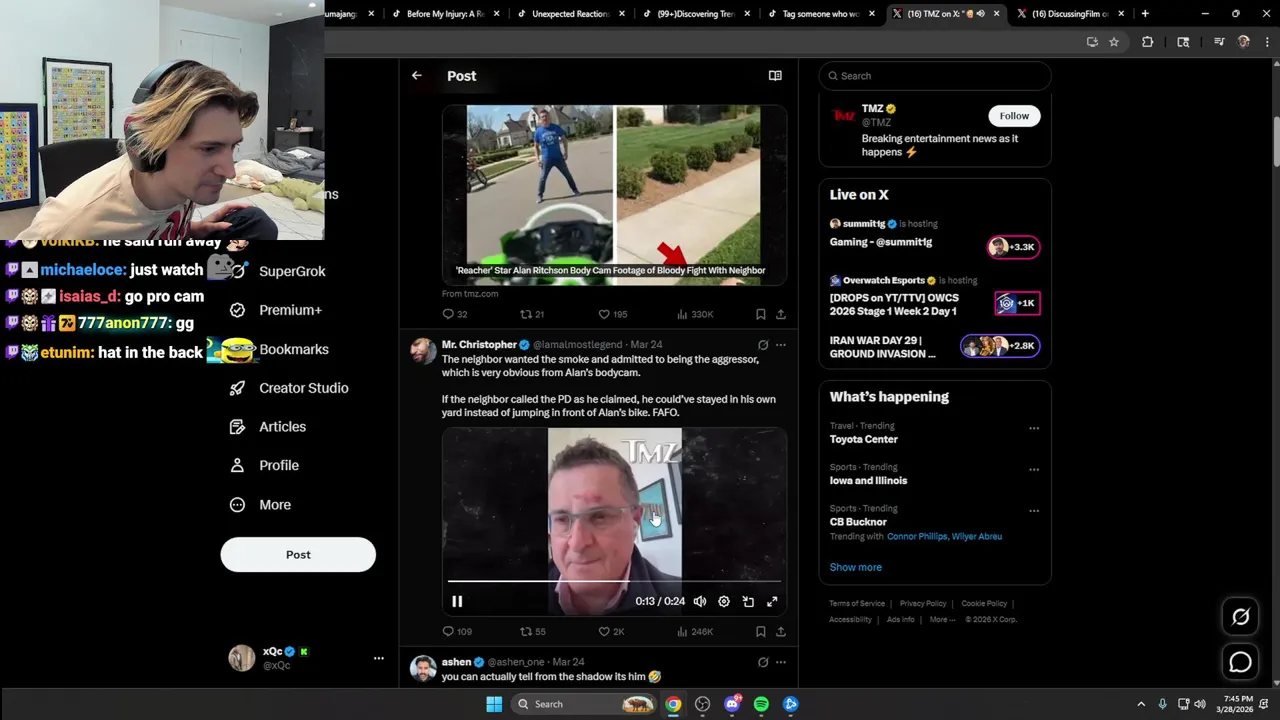Open replies on TMZ post with 32 comments
1280x720 pixels.
pyautogui.click(x=455, y=314)
